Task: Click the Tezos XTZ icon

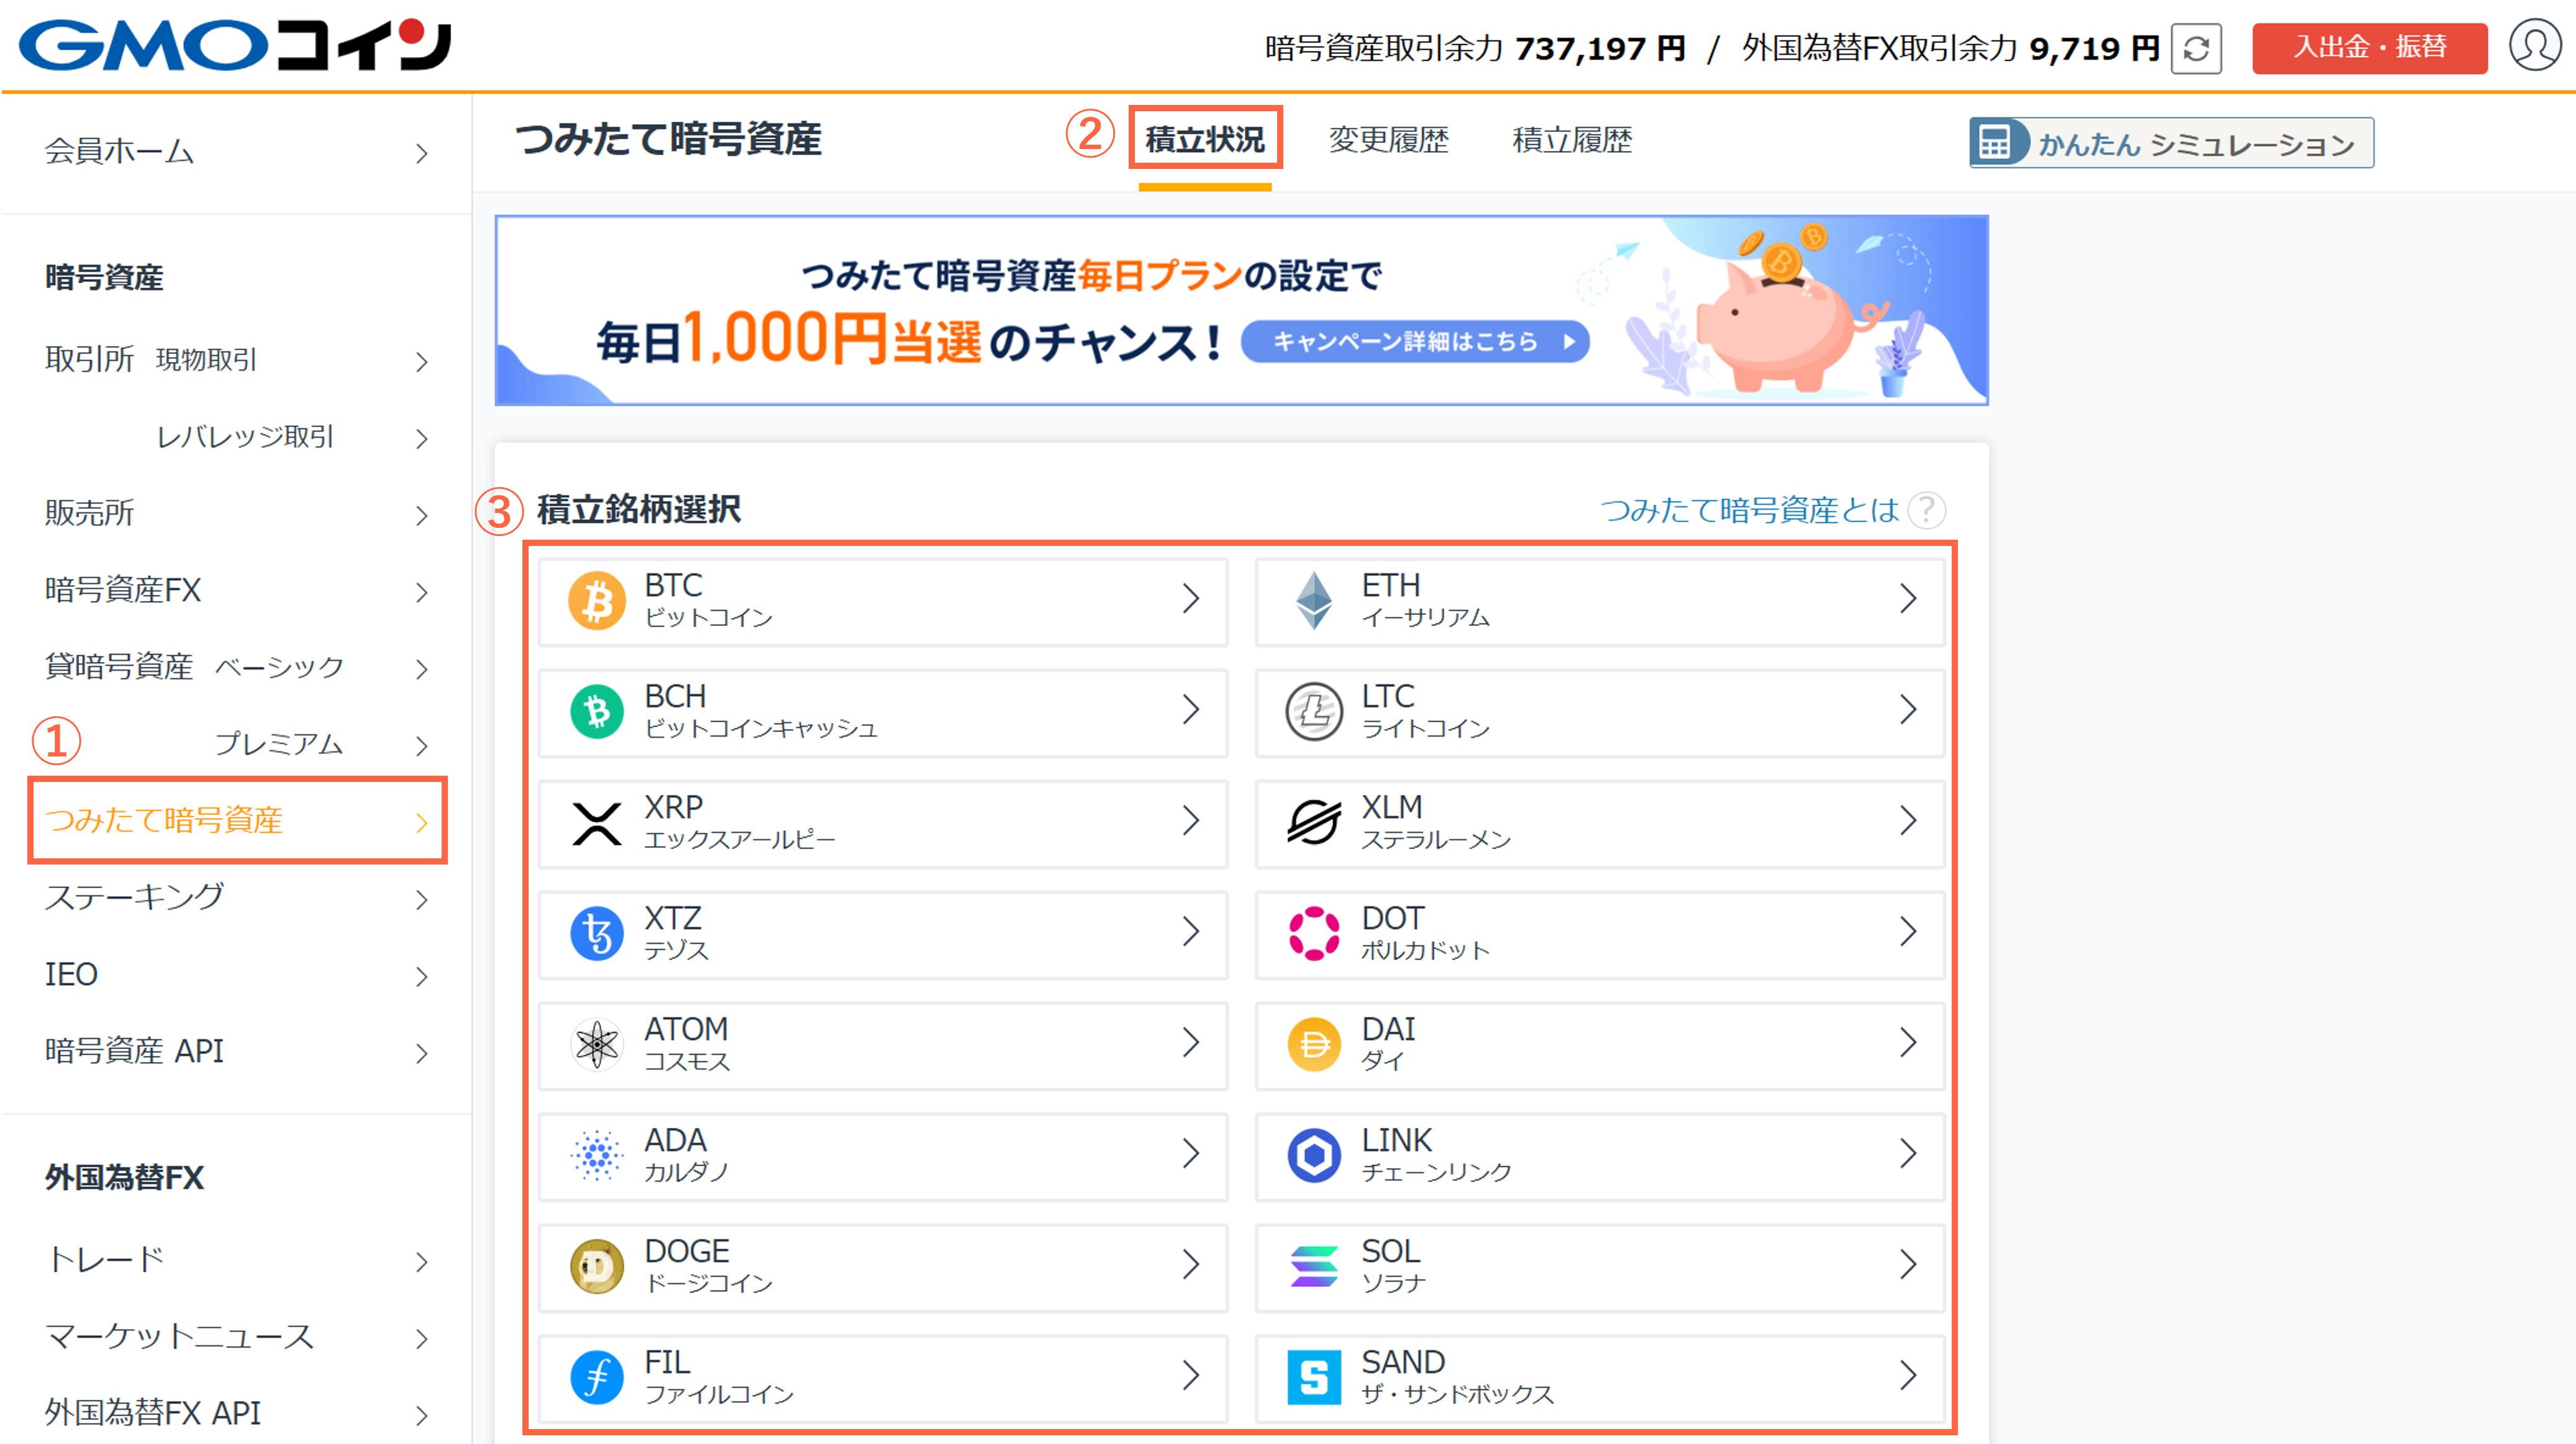Action: coord(597,933)
